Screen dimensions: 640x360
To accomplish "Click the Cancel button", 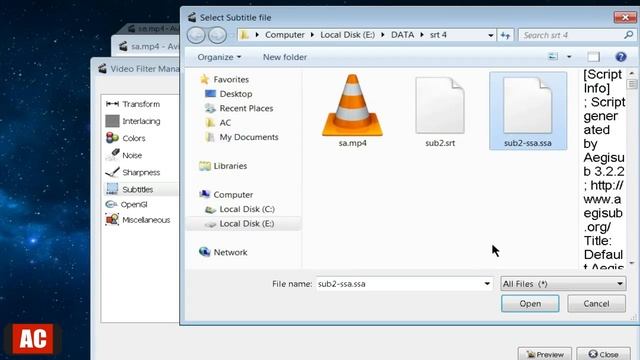I will click(x=596, y=304).
